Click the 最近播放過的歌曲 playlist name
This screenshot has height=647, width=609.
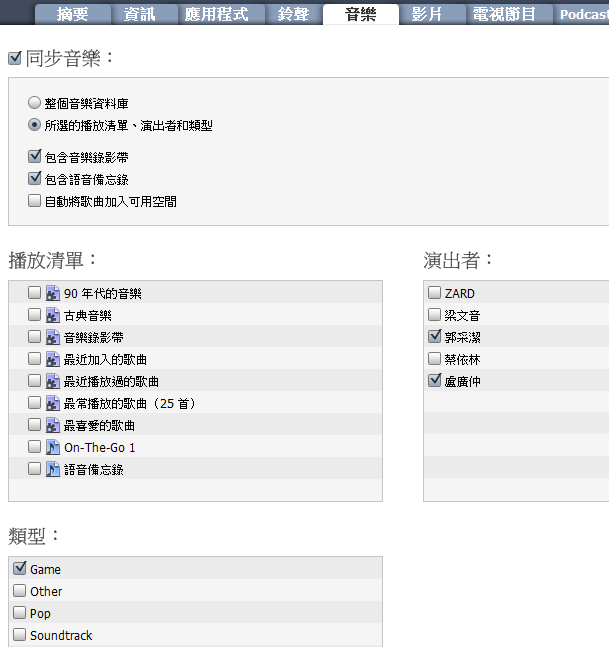tap(111, 382)
